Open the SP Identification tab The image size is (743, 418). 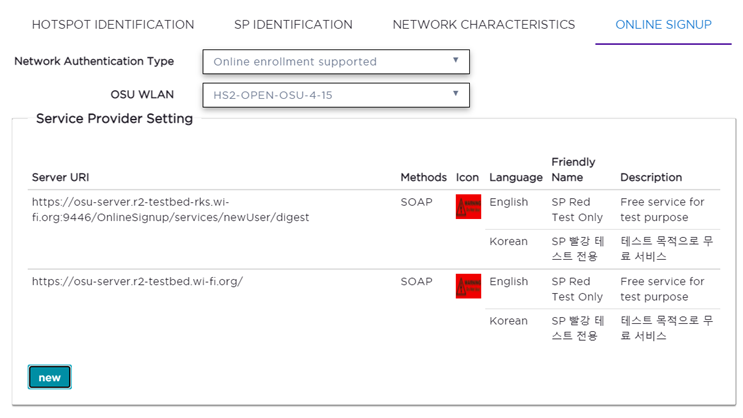293,24
